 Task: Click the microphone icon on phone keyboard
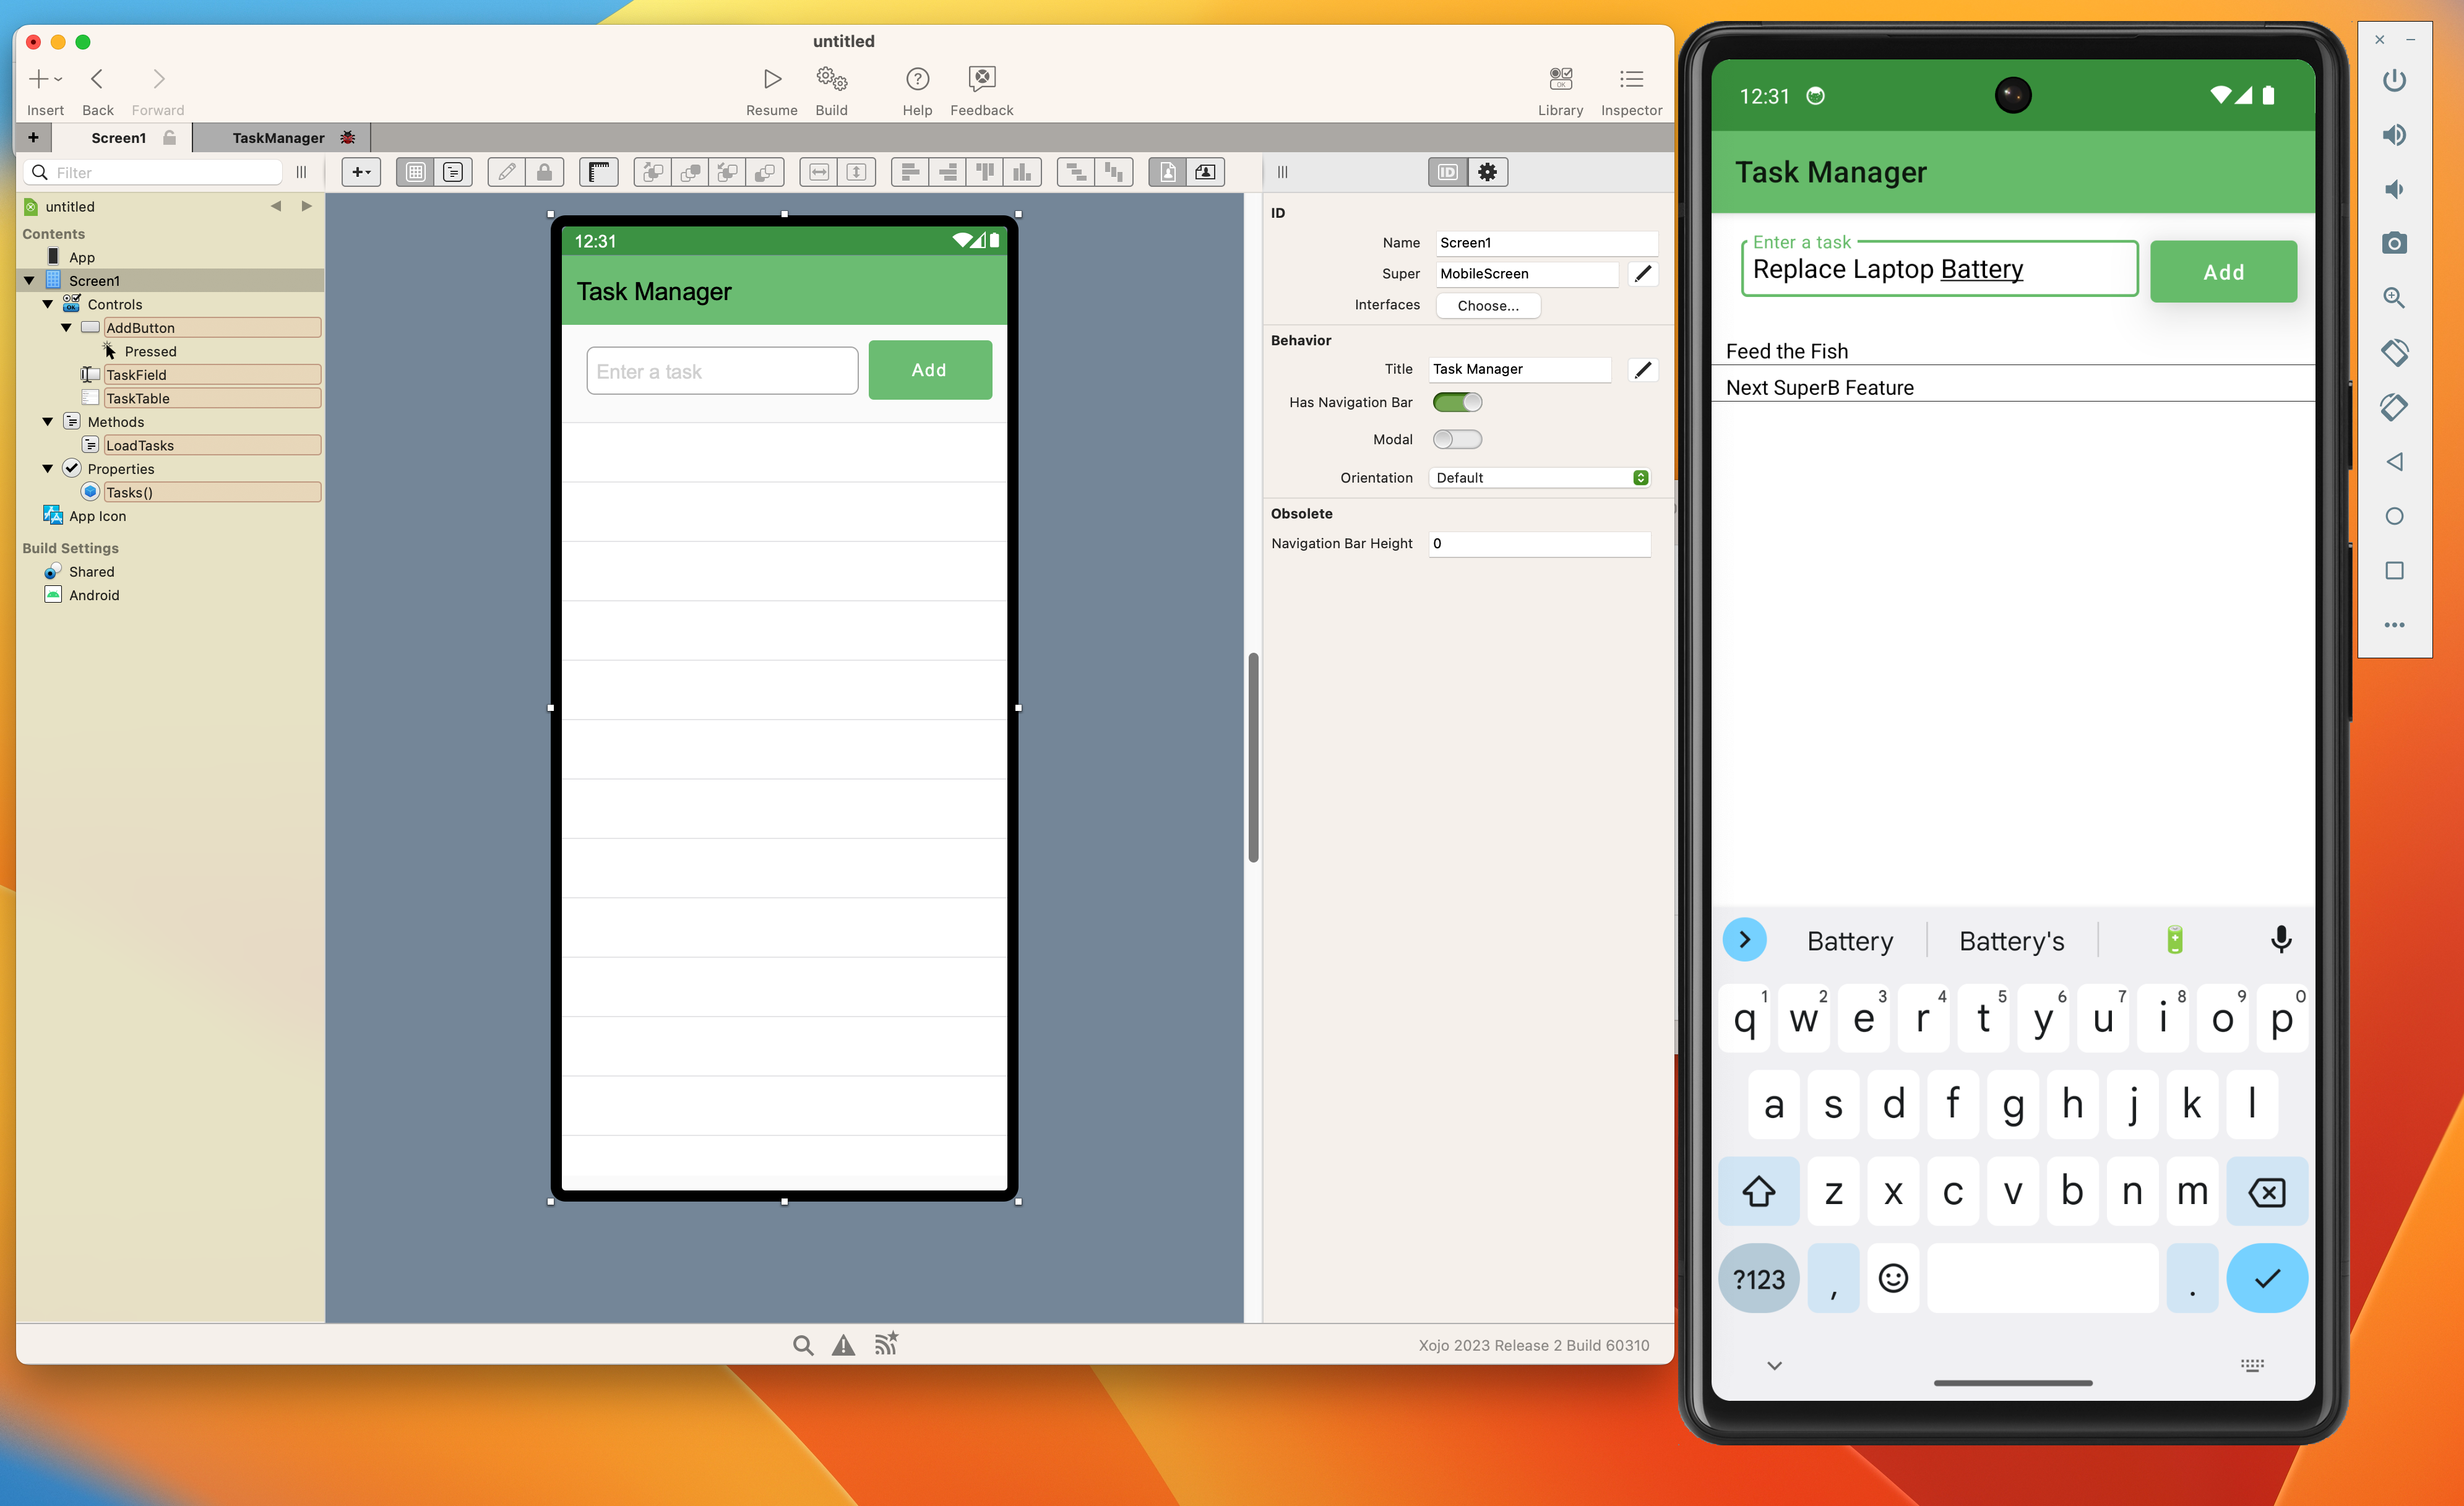2280,940
